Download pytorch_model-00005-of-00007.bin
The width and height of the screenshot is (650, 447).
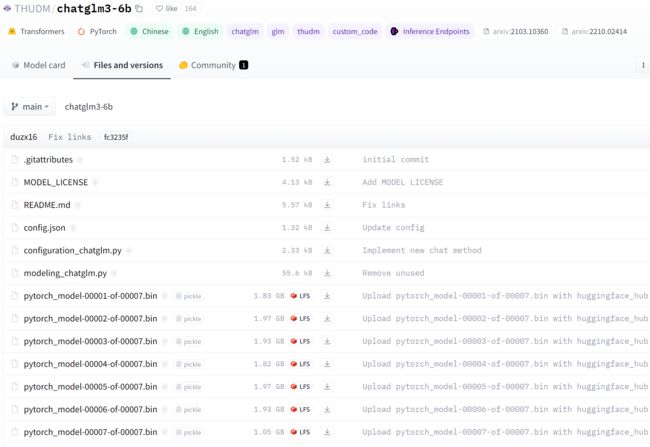[327, 386]
